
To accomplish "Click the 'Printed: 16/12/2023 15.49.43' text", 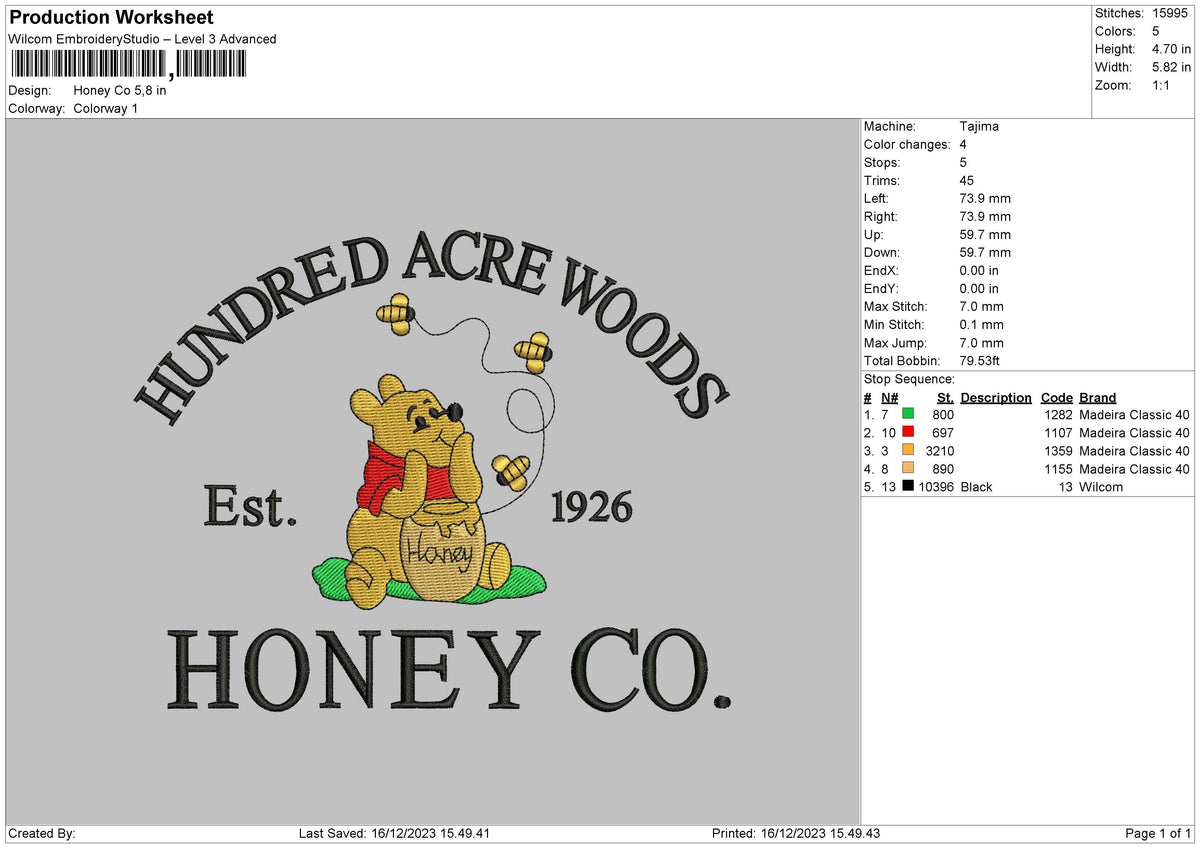I will click(x=796, y=833).
